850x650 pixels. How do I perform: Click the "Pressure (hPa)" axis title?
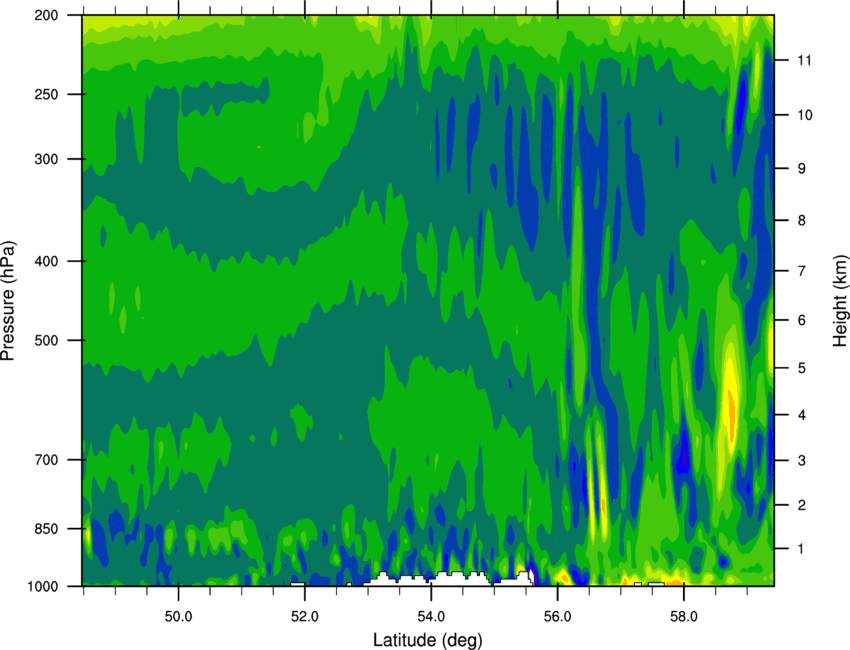click(x=8, y=301)
